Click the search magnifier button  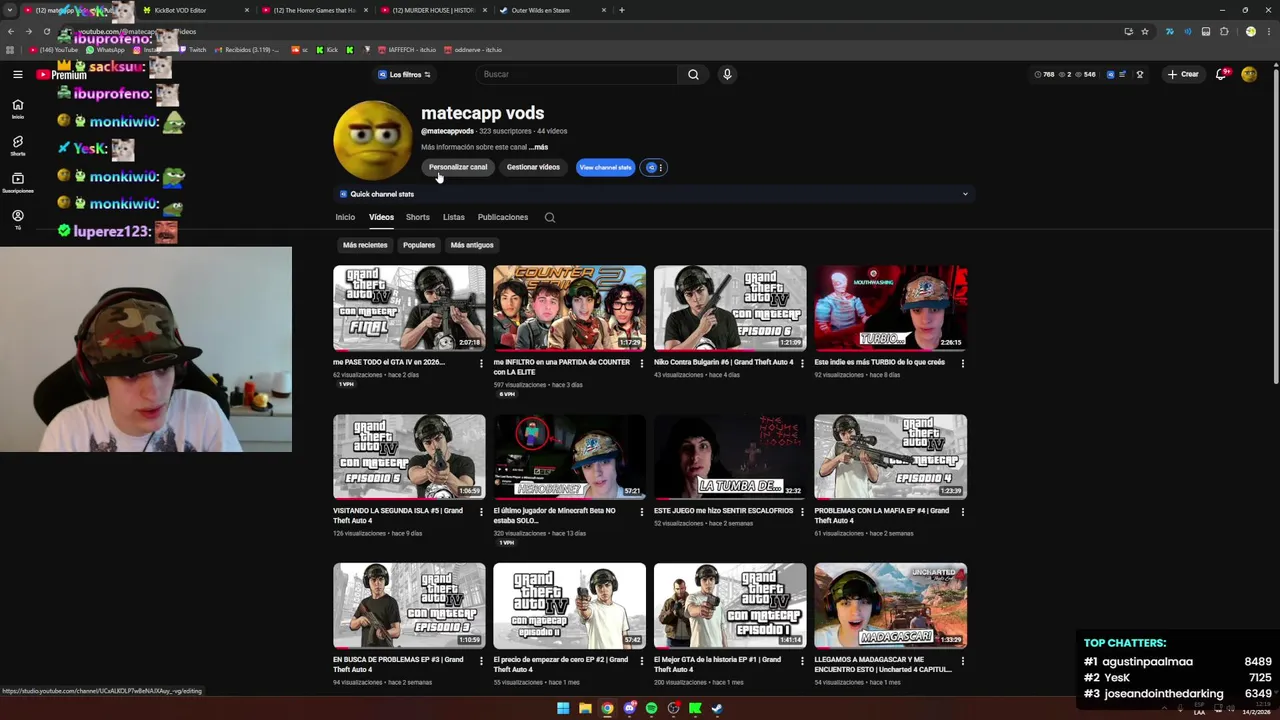pos(693,74)
